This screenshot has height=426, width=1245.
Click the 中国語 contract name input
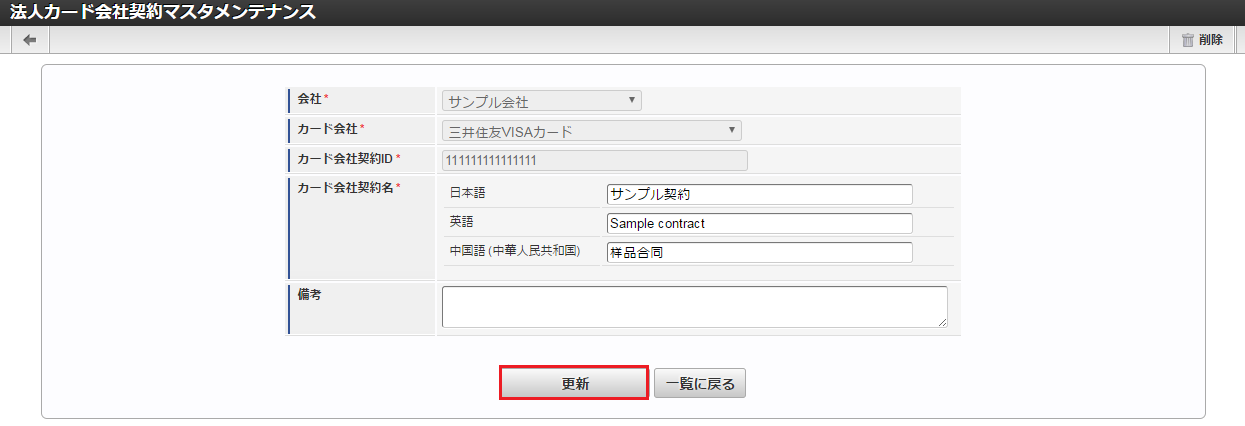pos(760,252)
